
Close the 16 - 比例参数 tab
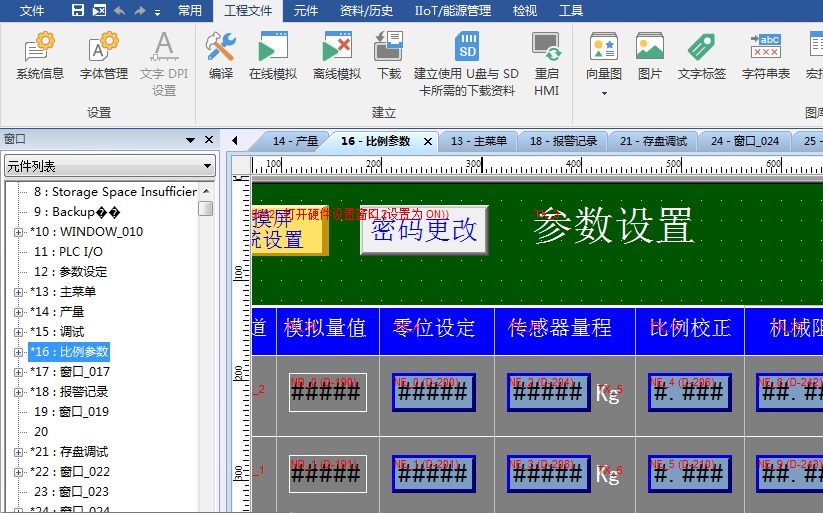428,141
